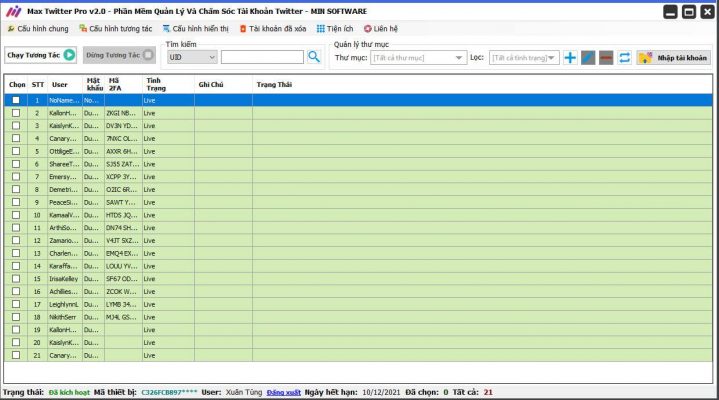Screen dimensions: 719x400
Task: Click the blue plus add-folder icon
Action: 570,58
